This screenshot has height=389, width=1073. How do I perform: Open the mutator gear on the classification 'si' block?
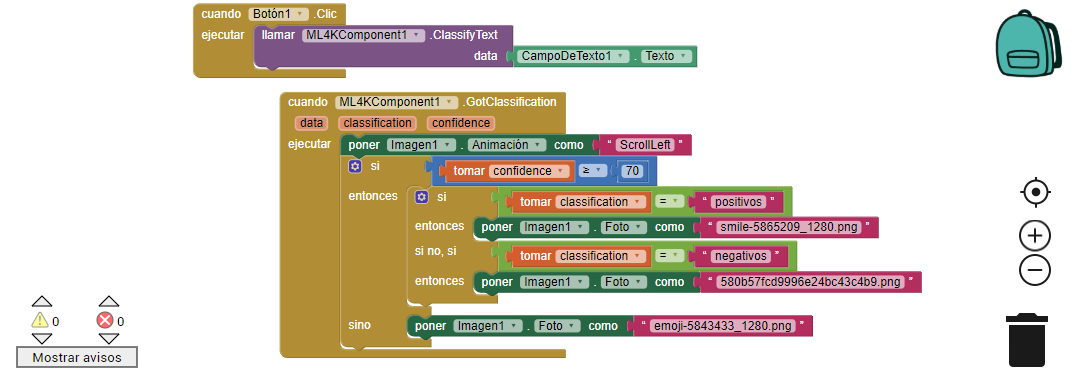tap(422, 197)
